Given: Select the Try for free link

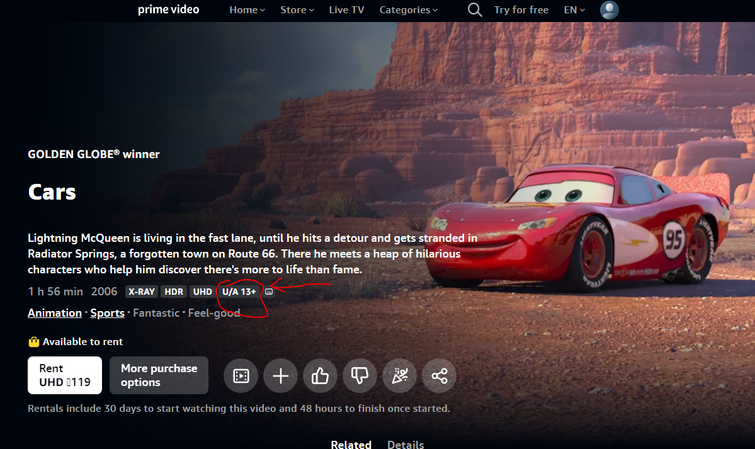Looking at the screenshot, I should click(521, 10).
